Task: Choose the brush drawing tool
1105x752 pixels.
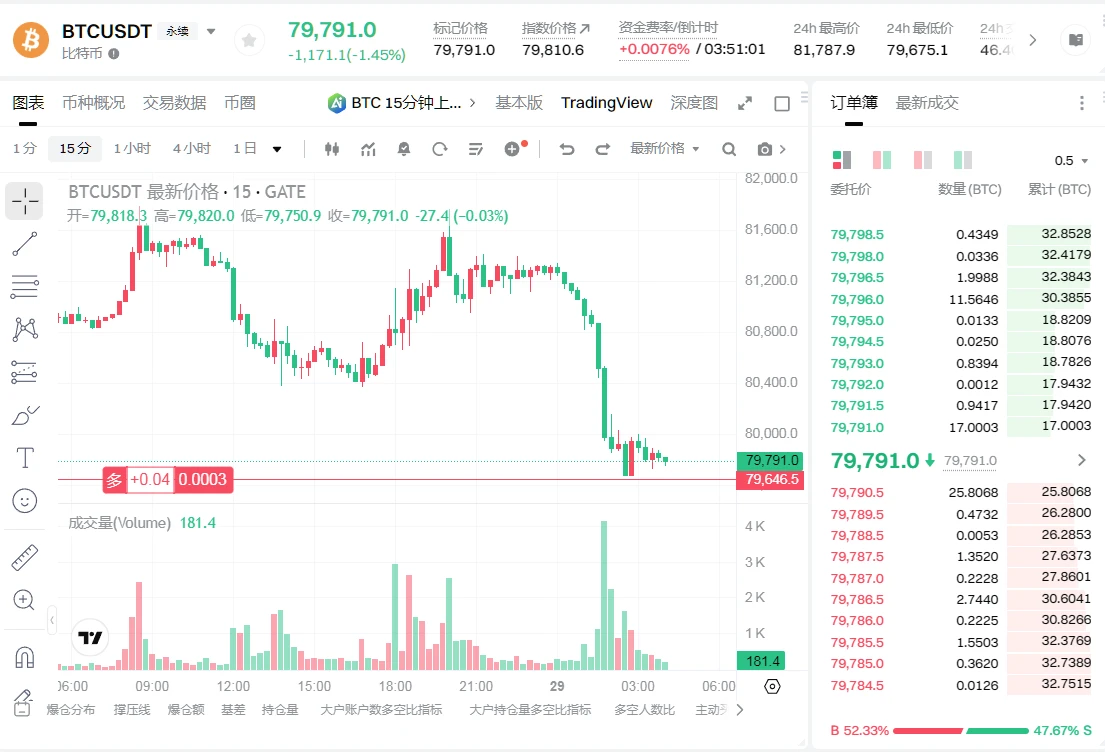Action: pos(24,415)
